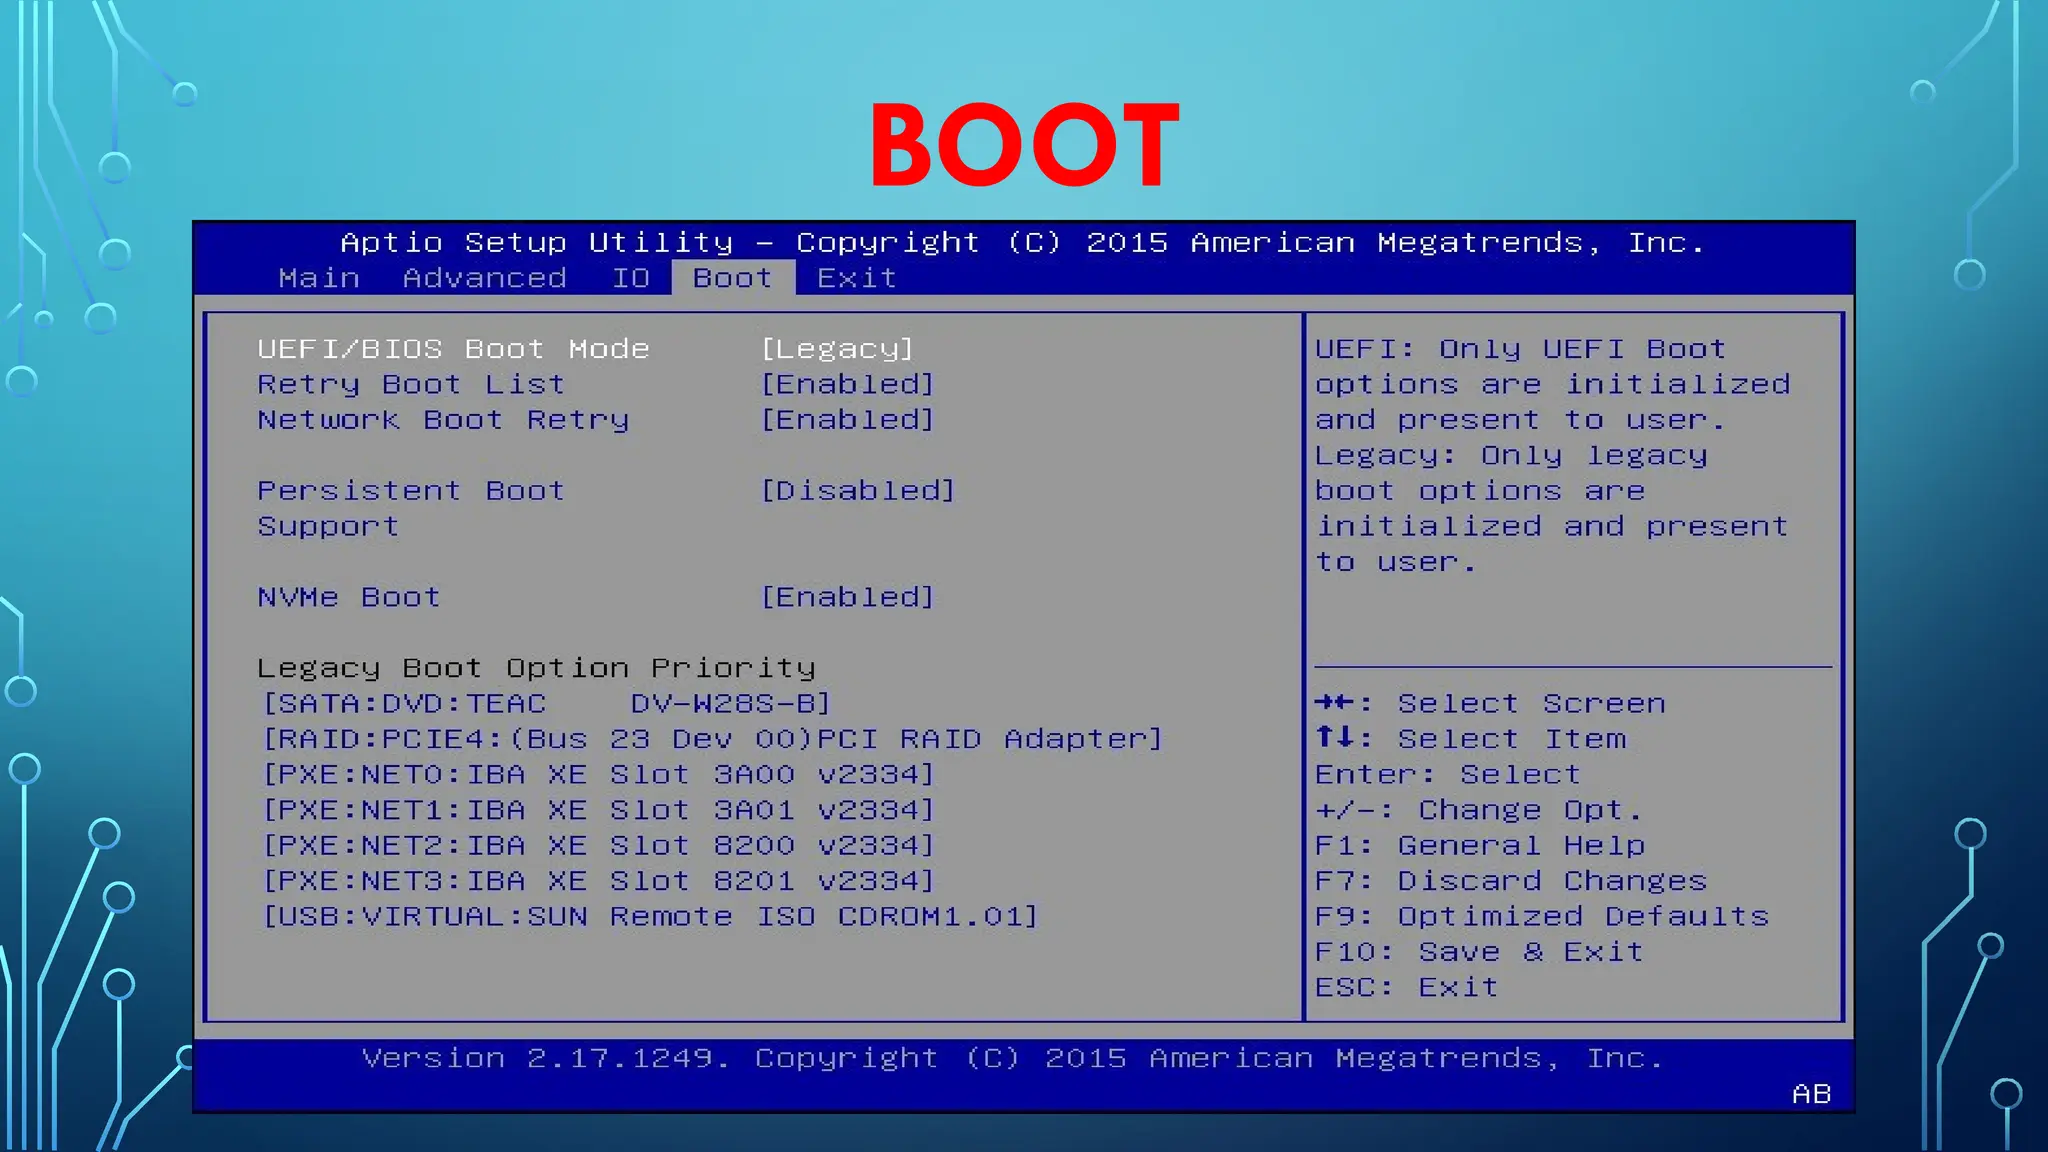Click the up-down arrows Select Item icon

click(x=1335, y=738)
